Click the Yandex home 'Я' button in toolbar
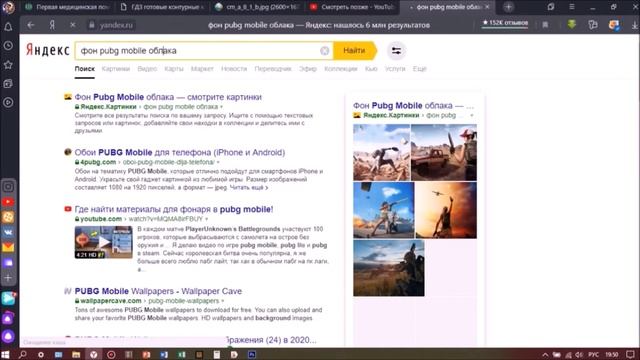The image size is (640, 360). click(x=52, y=25)
